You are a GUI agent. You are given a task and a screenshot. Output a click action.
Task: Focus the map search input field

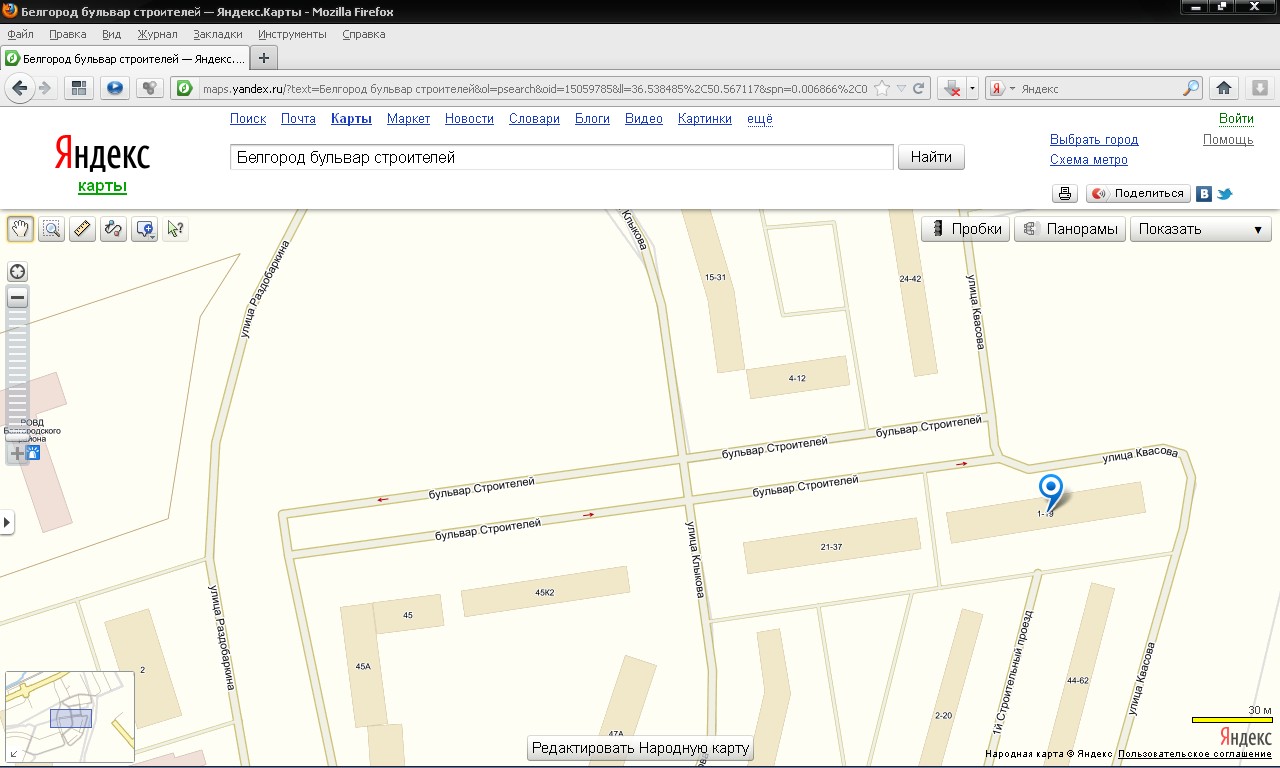[561, 157]
